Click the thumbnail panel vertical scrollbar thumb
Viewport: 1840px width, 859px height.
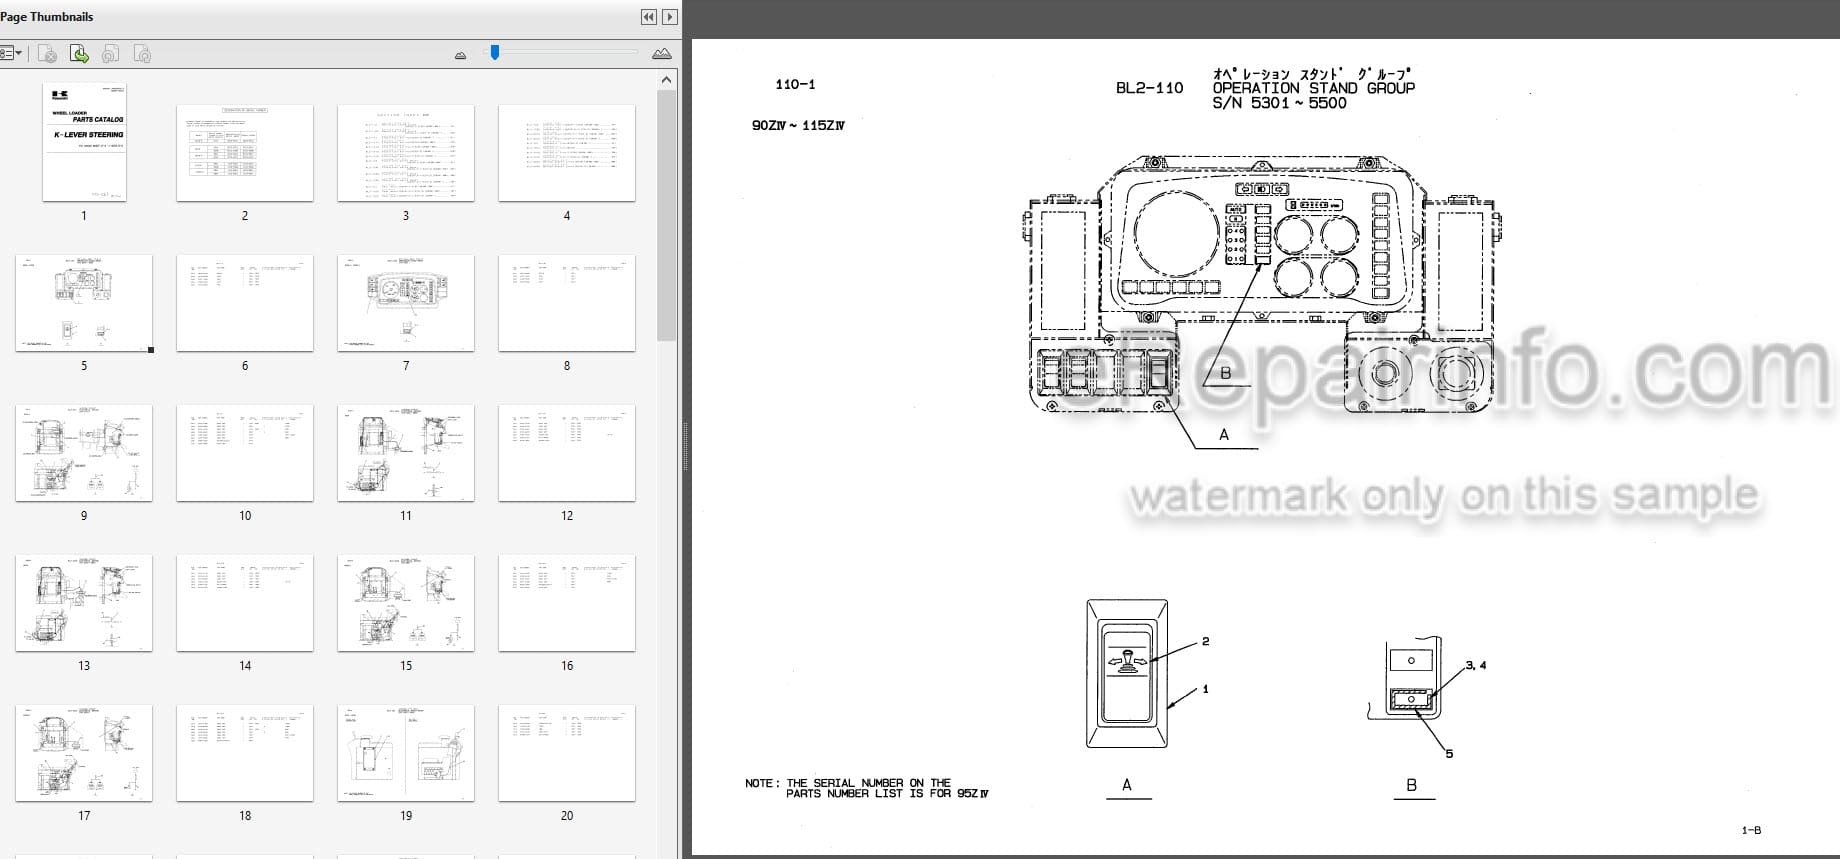667,215
